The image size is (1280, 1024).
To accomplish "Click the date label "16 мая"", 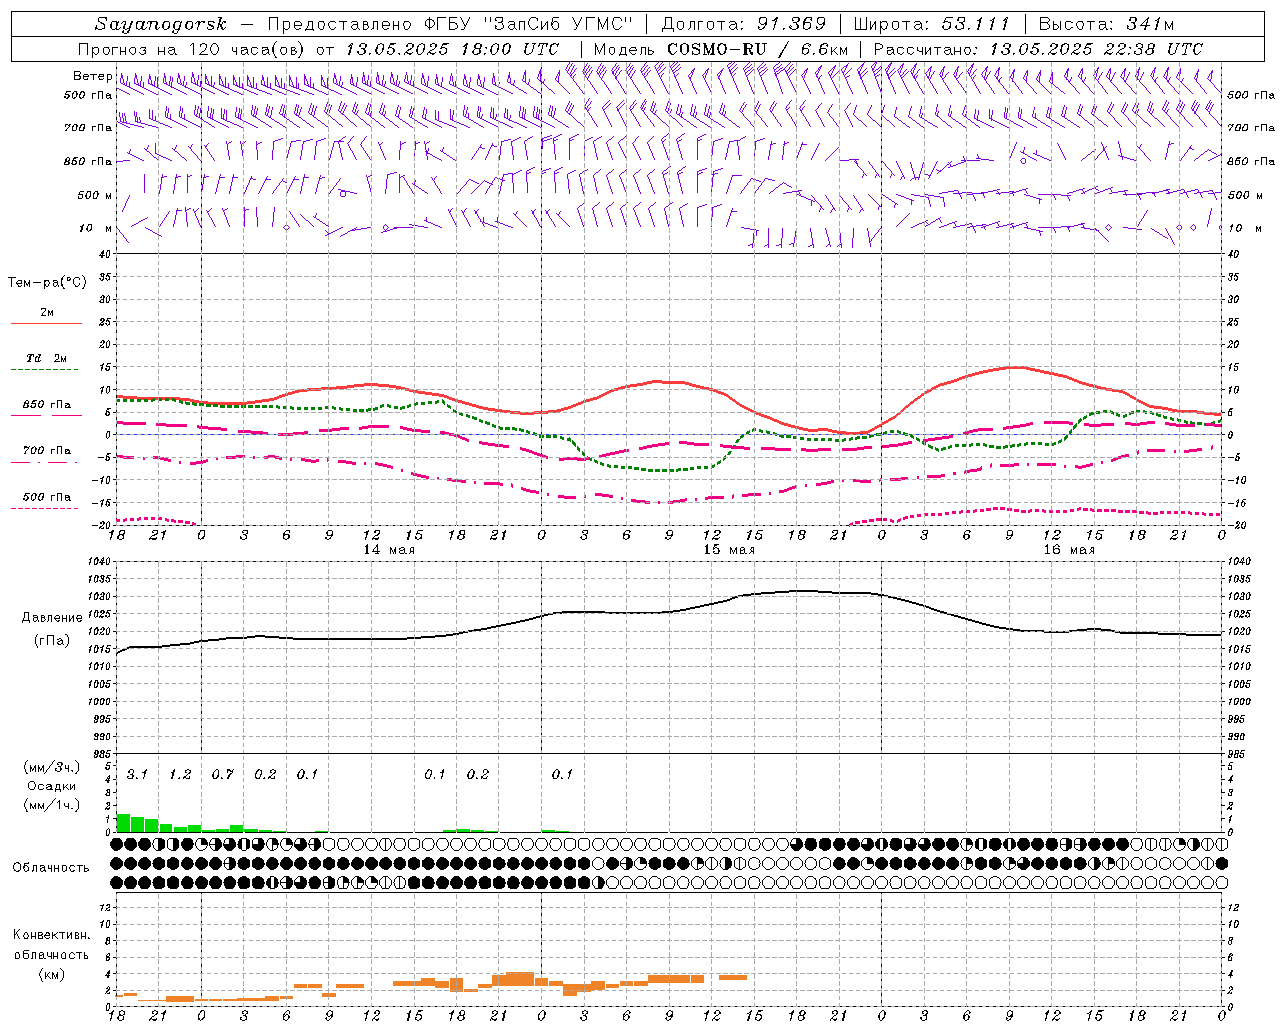I will pos(1069,550).
